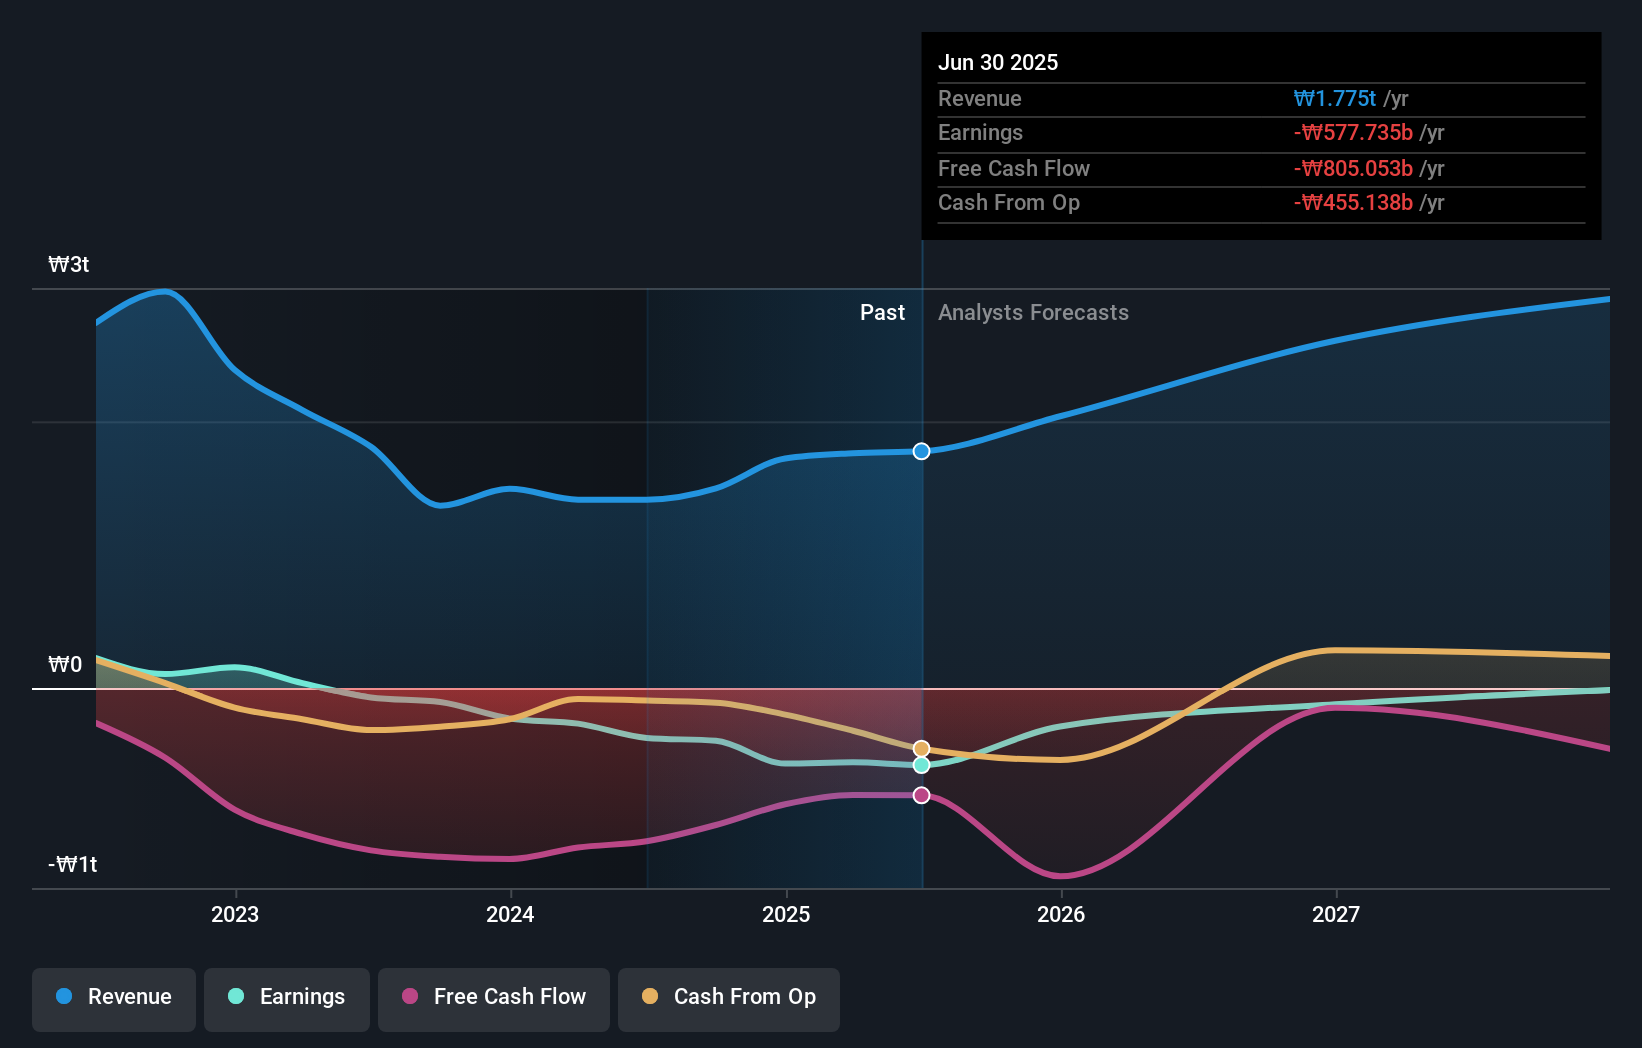Select the Free Cash Flow chart marker
The image size is (1642, 1048).
click(921, 795)
